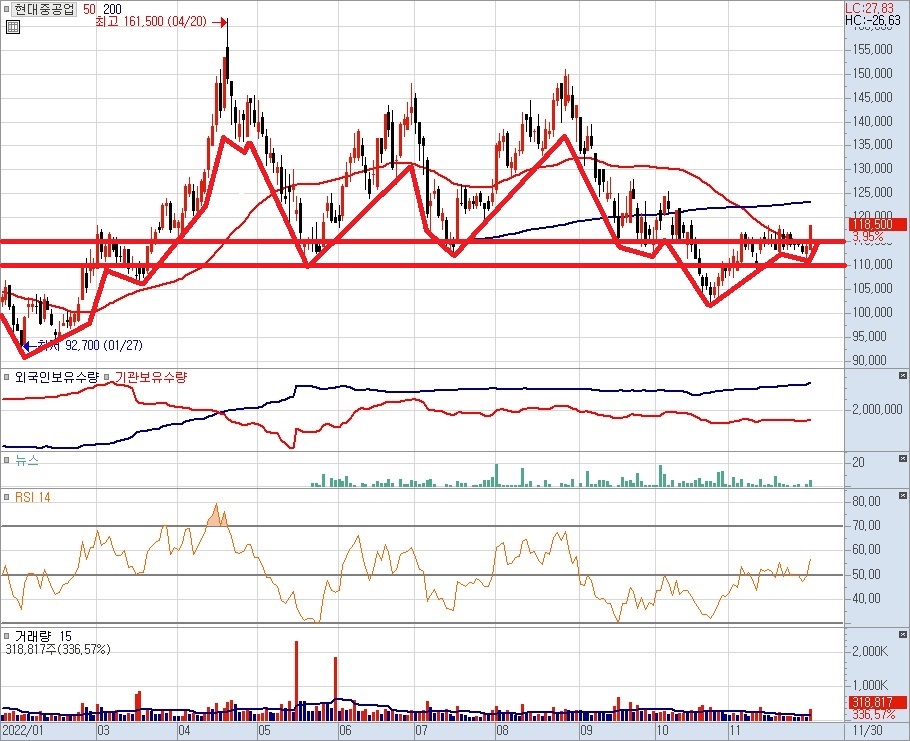This screenshot has height=741, width=910.
Task: Toggle the 외국인보유수량 series marker
Action: (x=7, y=377)
